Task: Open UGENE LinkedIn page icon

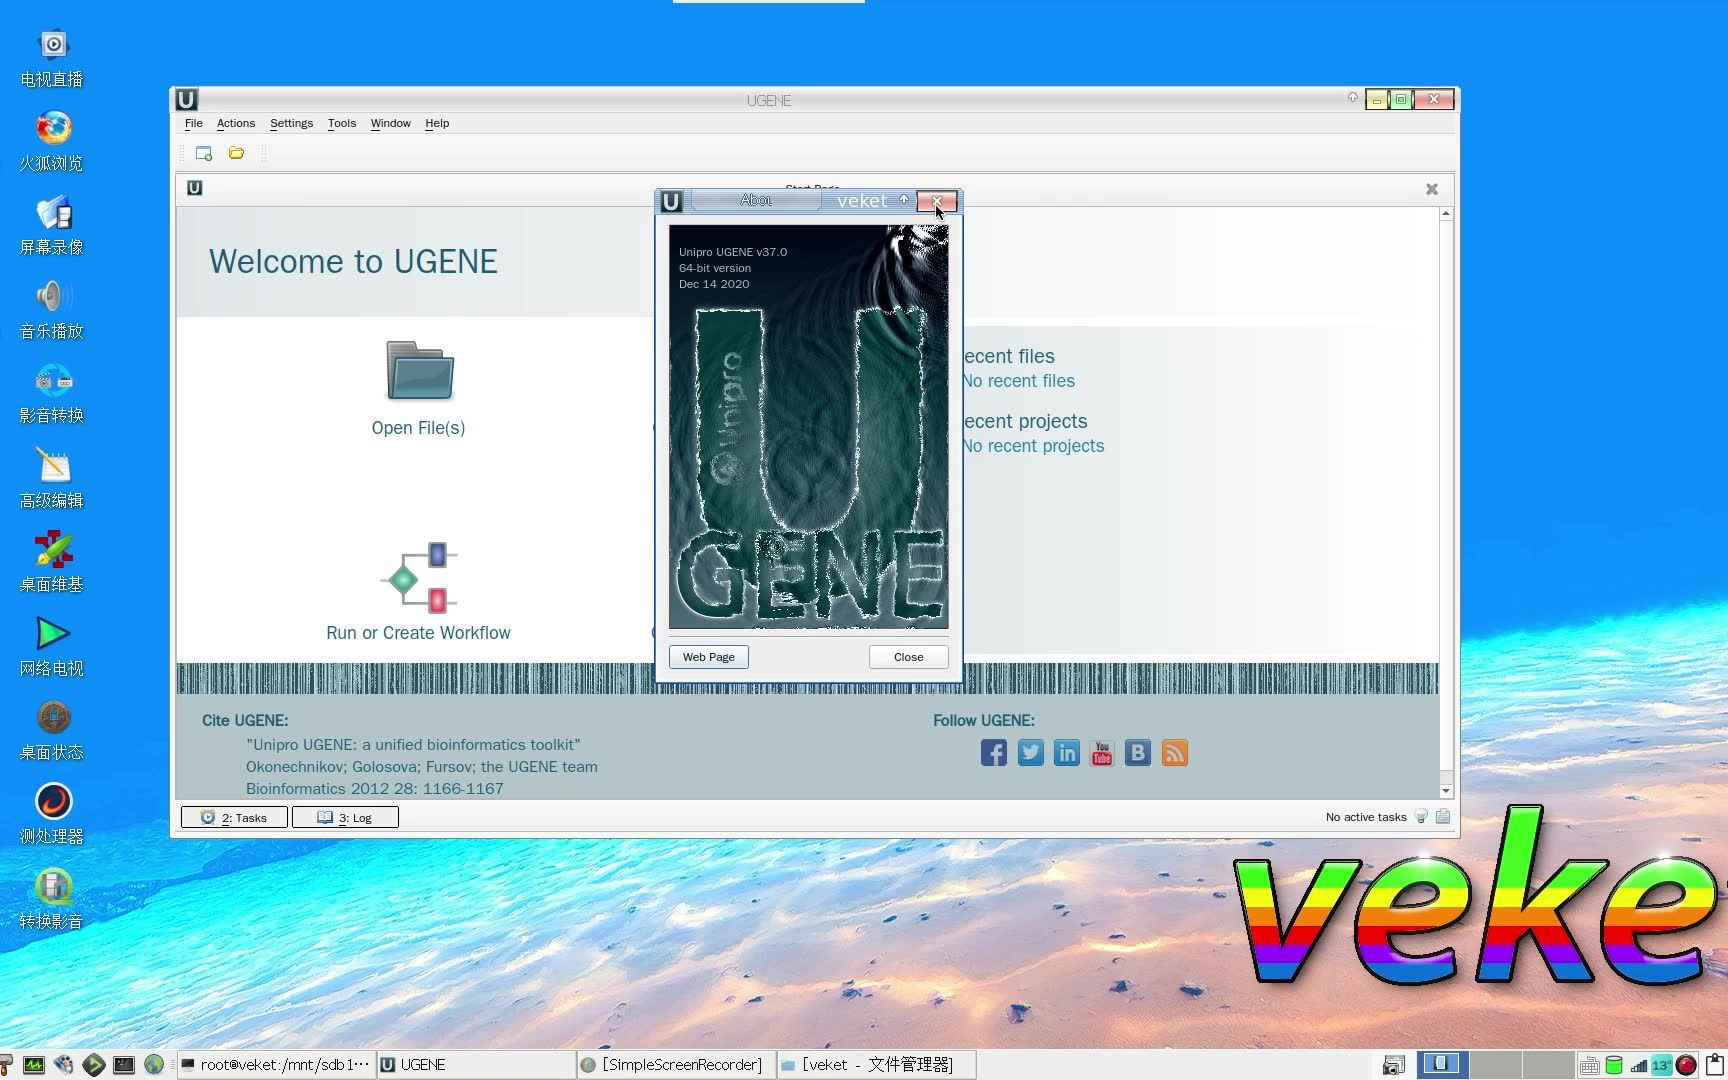Action: 1066,753
